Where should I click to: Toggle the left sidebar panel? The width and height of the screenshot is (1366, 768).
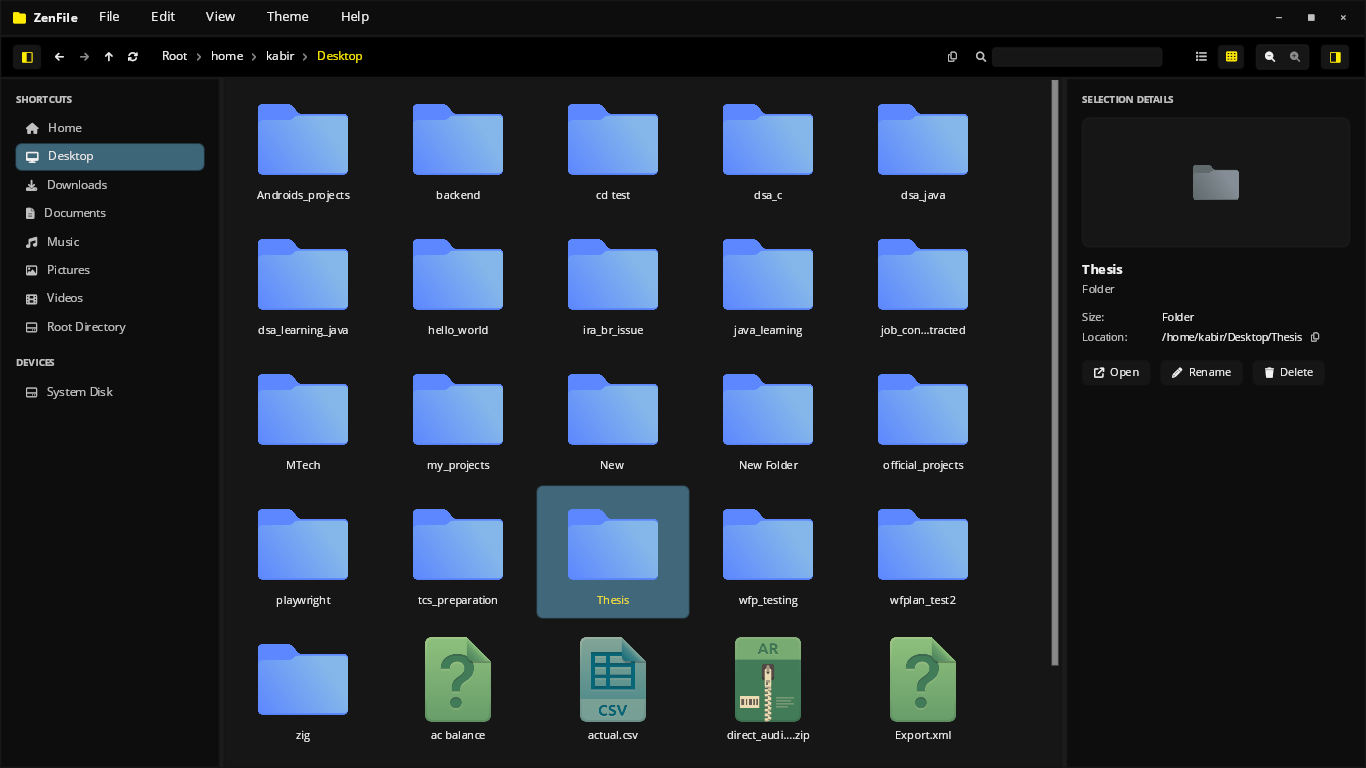click(x=27, y=57)
